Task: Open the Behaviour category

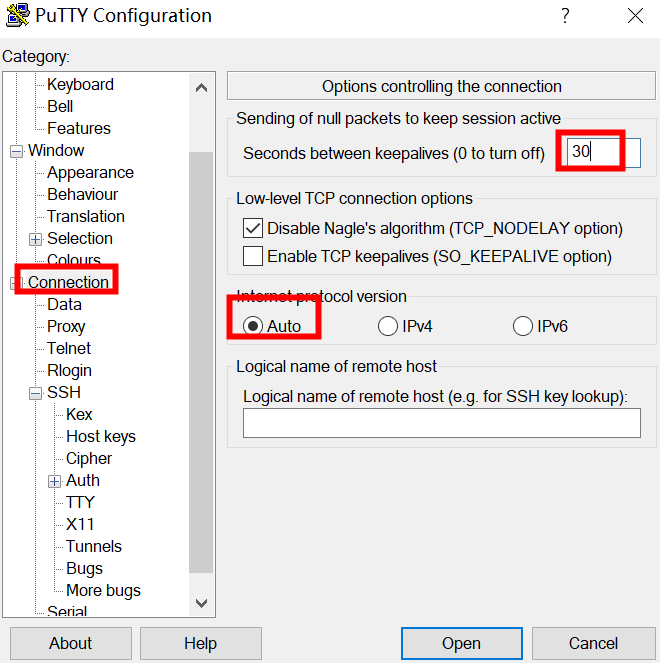Action: [82, 194]
